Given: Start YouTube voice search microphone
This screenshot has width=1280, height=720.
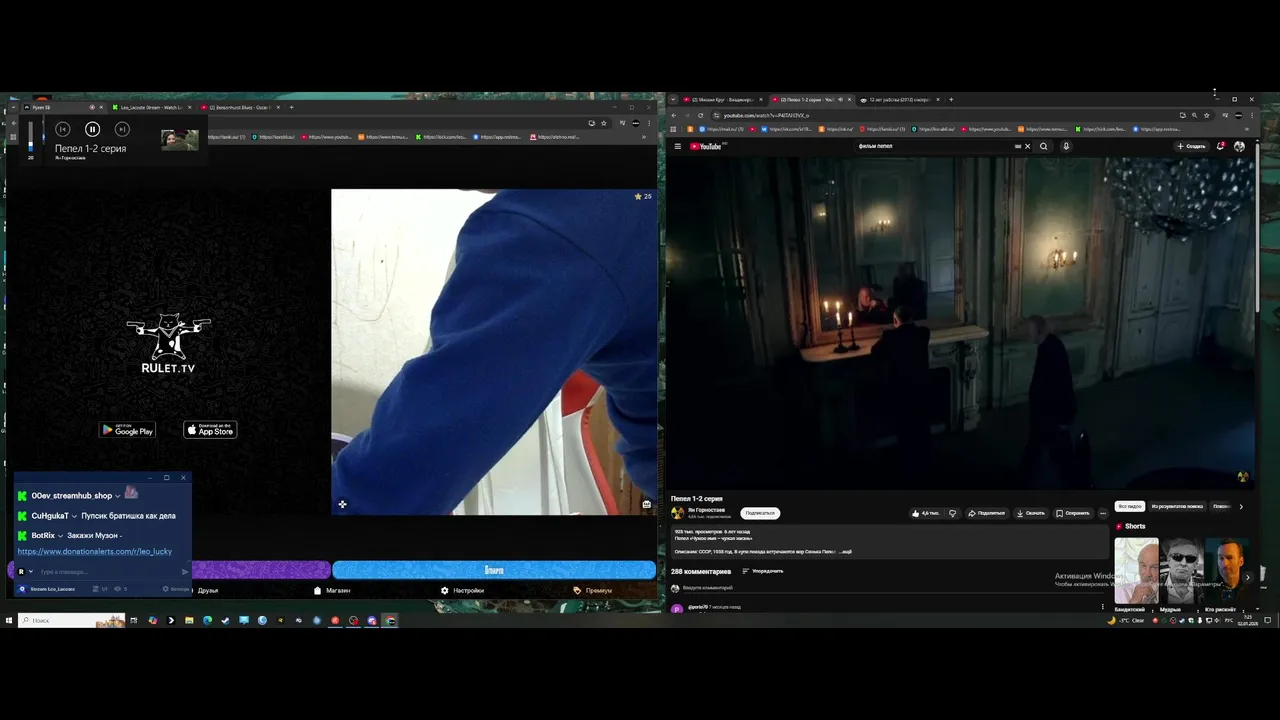Looking at the screenshot, I should (x=1066, y=146).
